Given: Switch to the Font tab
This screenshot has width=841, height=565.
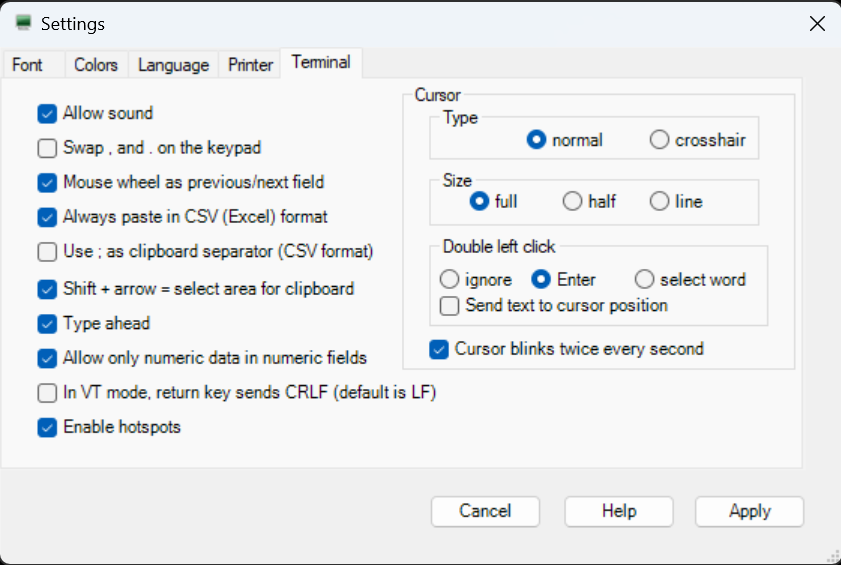Looking at the screenshot, I should [33, 65].
